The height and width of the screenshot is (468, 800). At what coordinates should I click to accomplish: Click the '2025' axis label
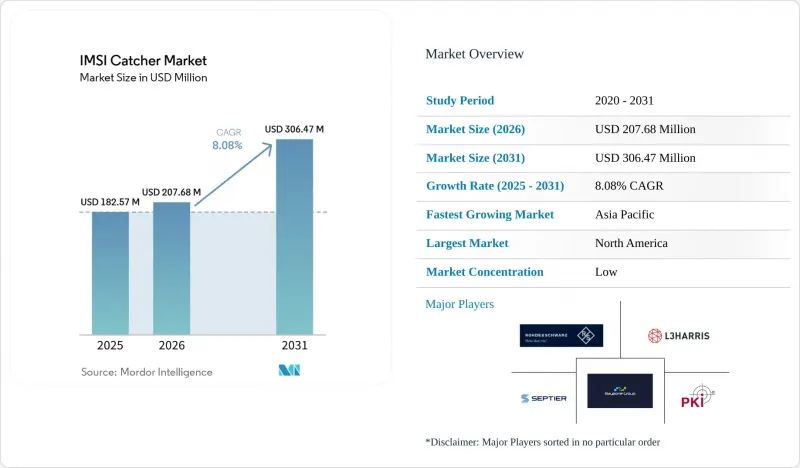[x=110, y=346]
